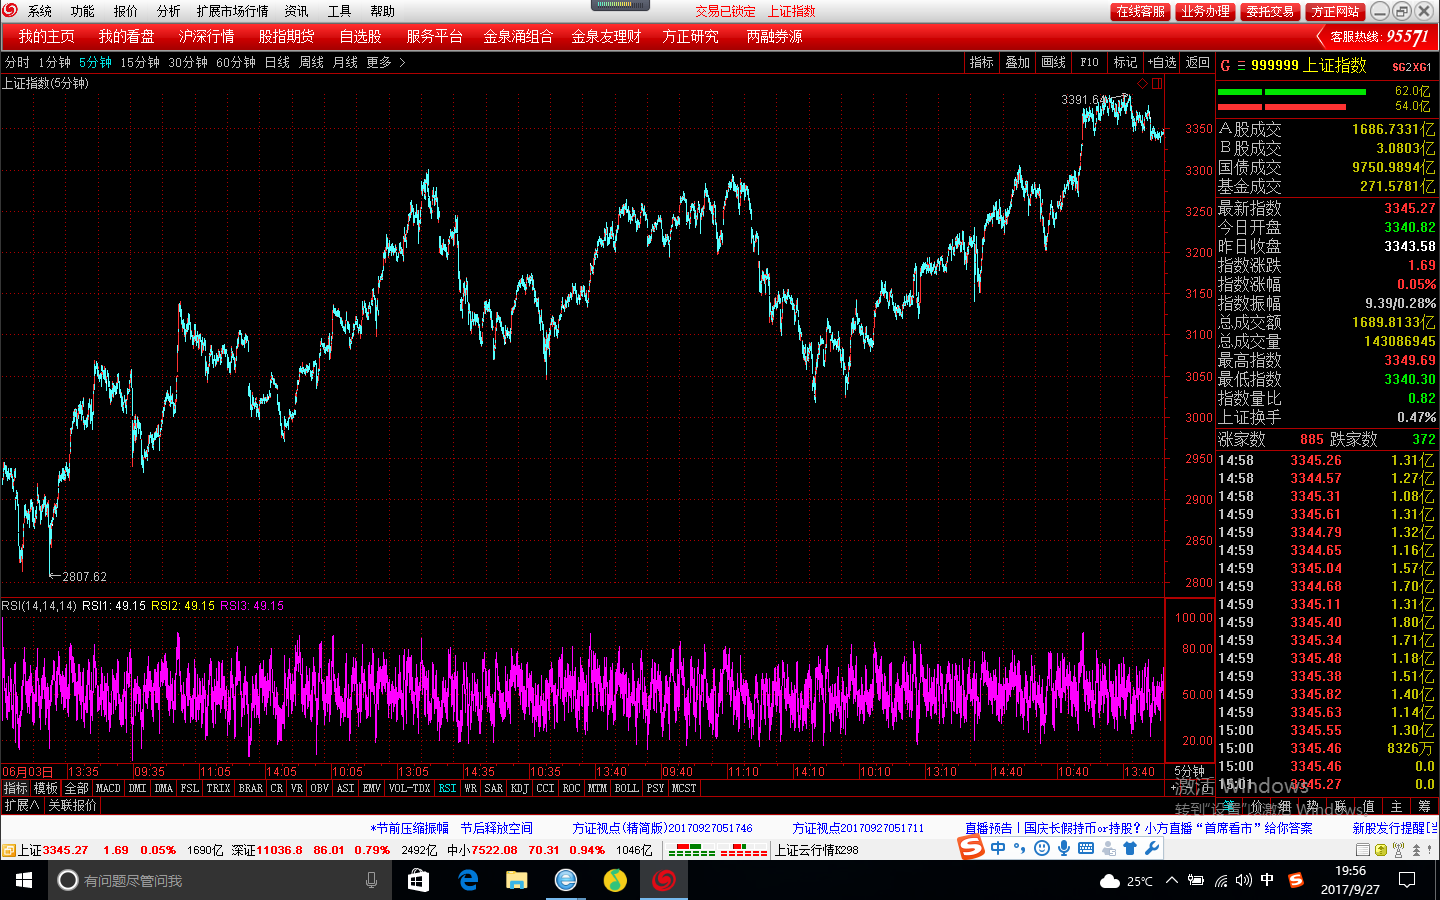The height and width of the screenshot is (900, 1440).
Task: Open the 5分钟 period selector under chart
Action: tap(1189, 771)
